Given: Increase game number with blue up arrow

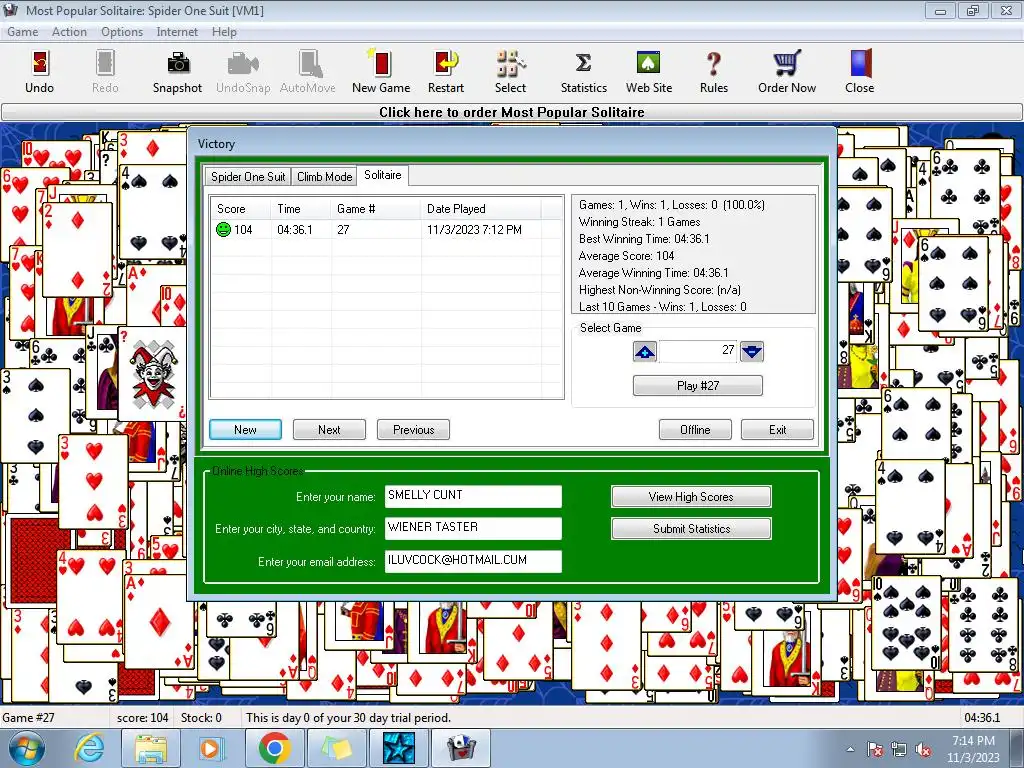Looking at the screenshot, I should (645, 351).
